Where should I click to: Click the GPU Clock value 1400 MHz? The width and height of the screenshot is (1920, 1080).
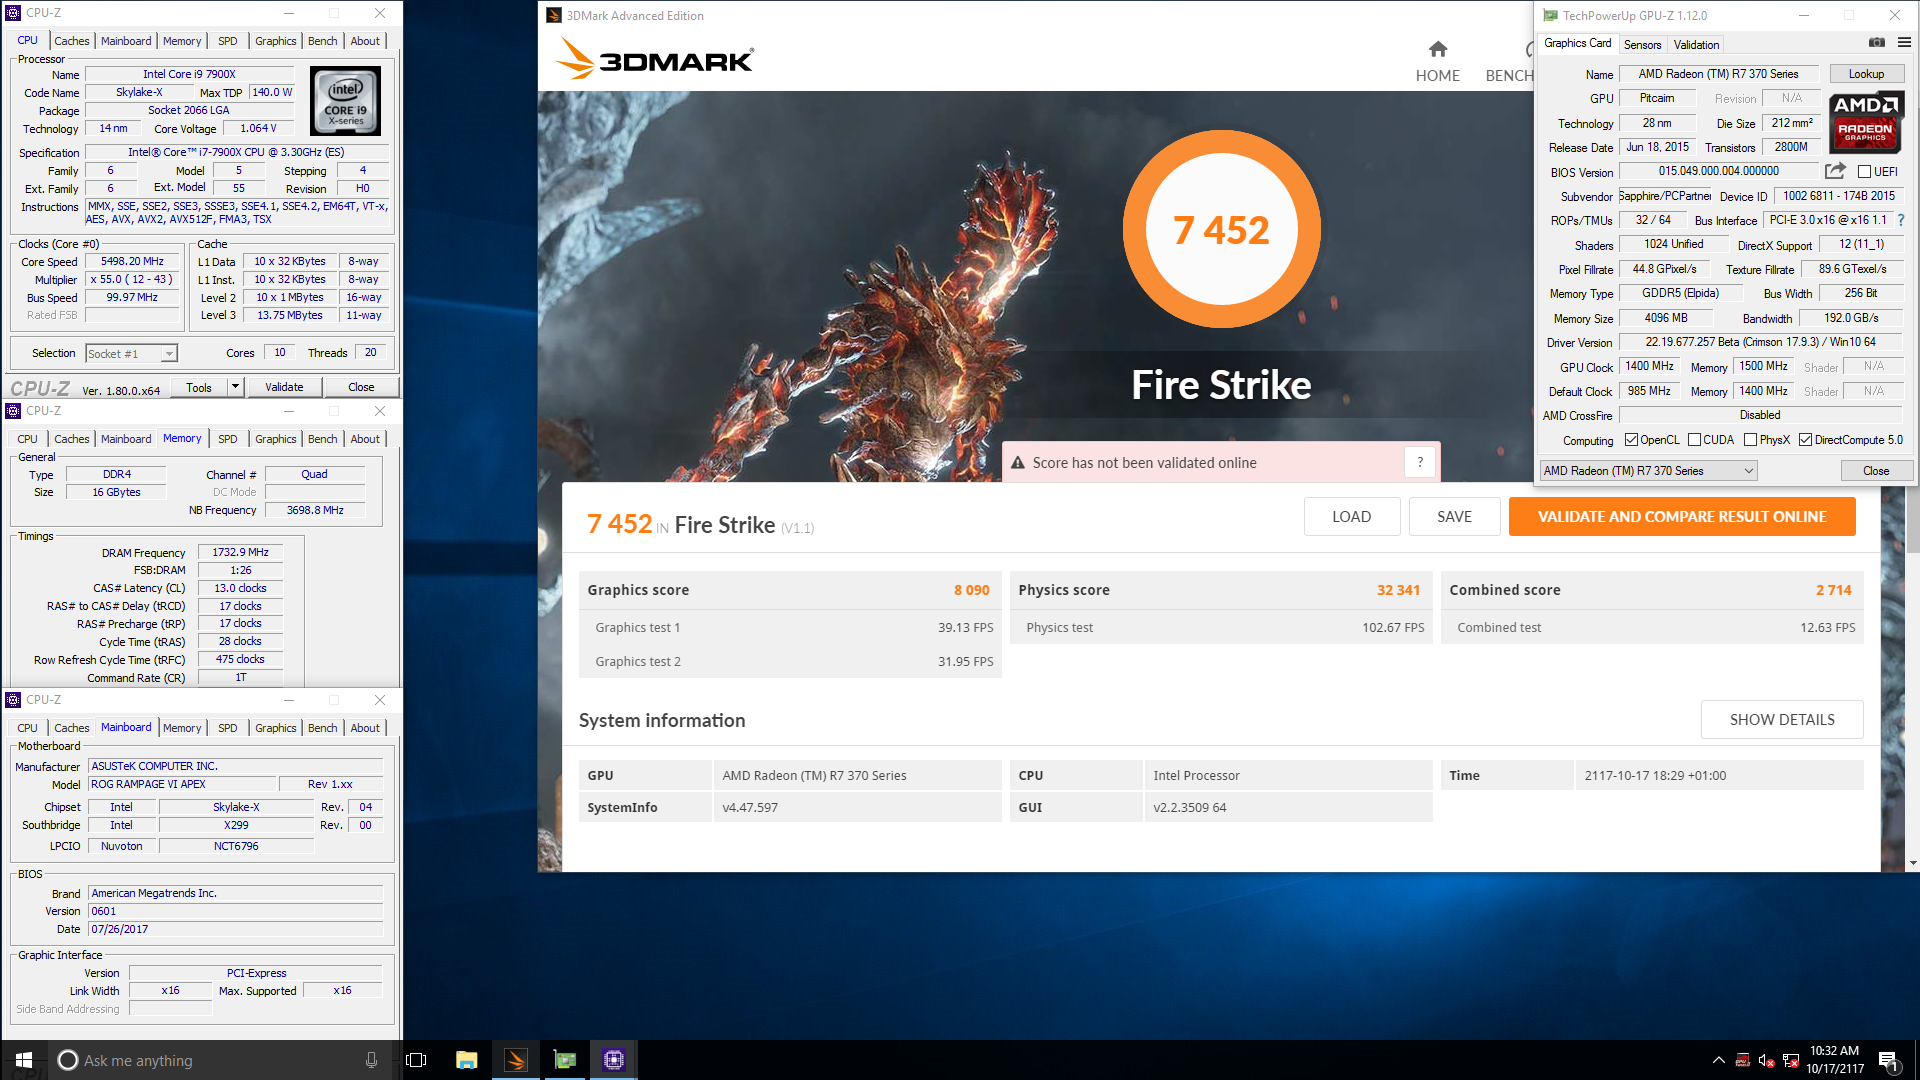point(1649,367)
